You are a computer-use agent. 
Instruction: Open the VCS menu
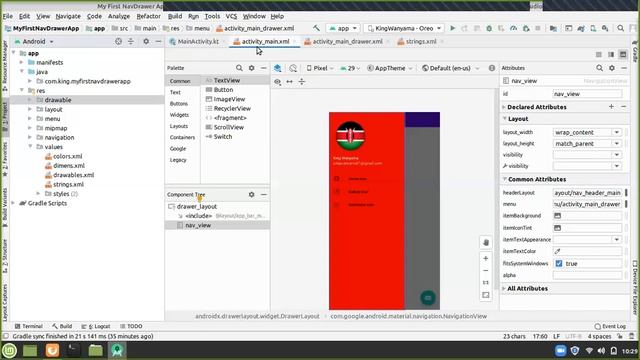coord(231,16)
